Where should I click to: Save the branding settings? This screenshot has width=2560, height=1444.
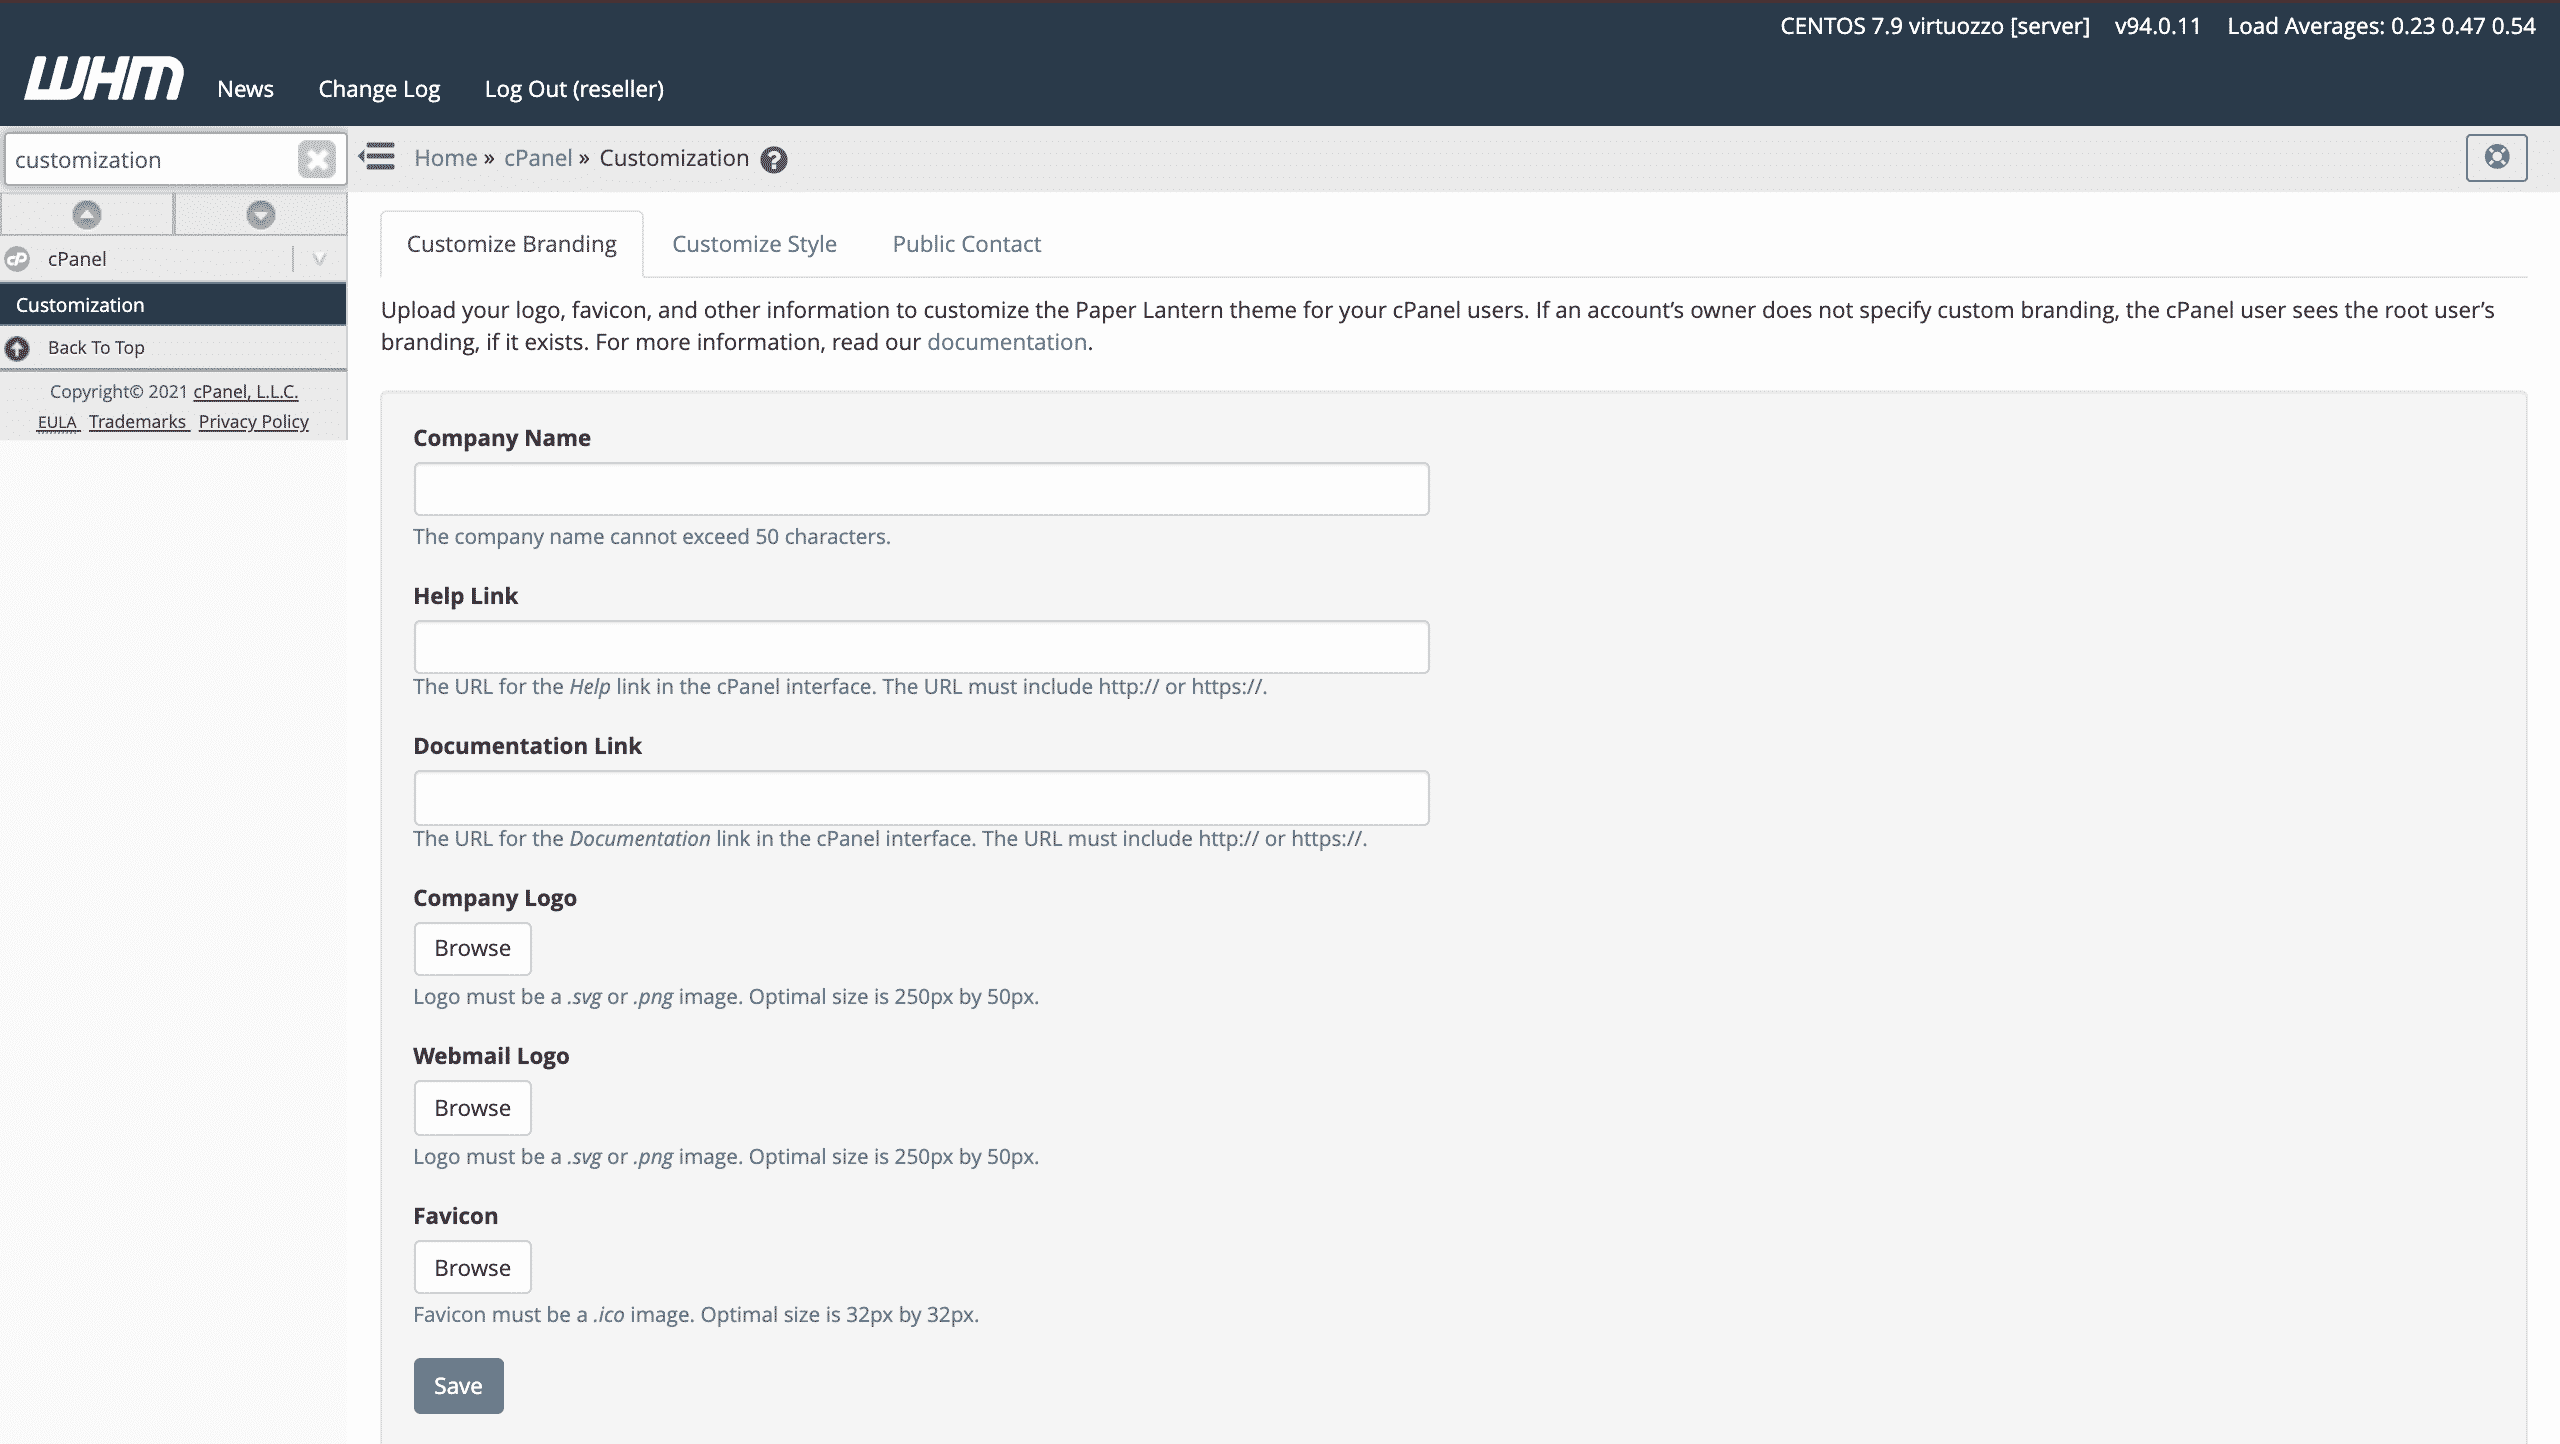point(458,1386)
